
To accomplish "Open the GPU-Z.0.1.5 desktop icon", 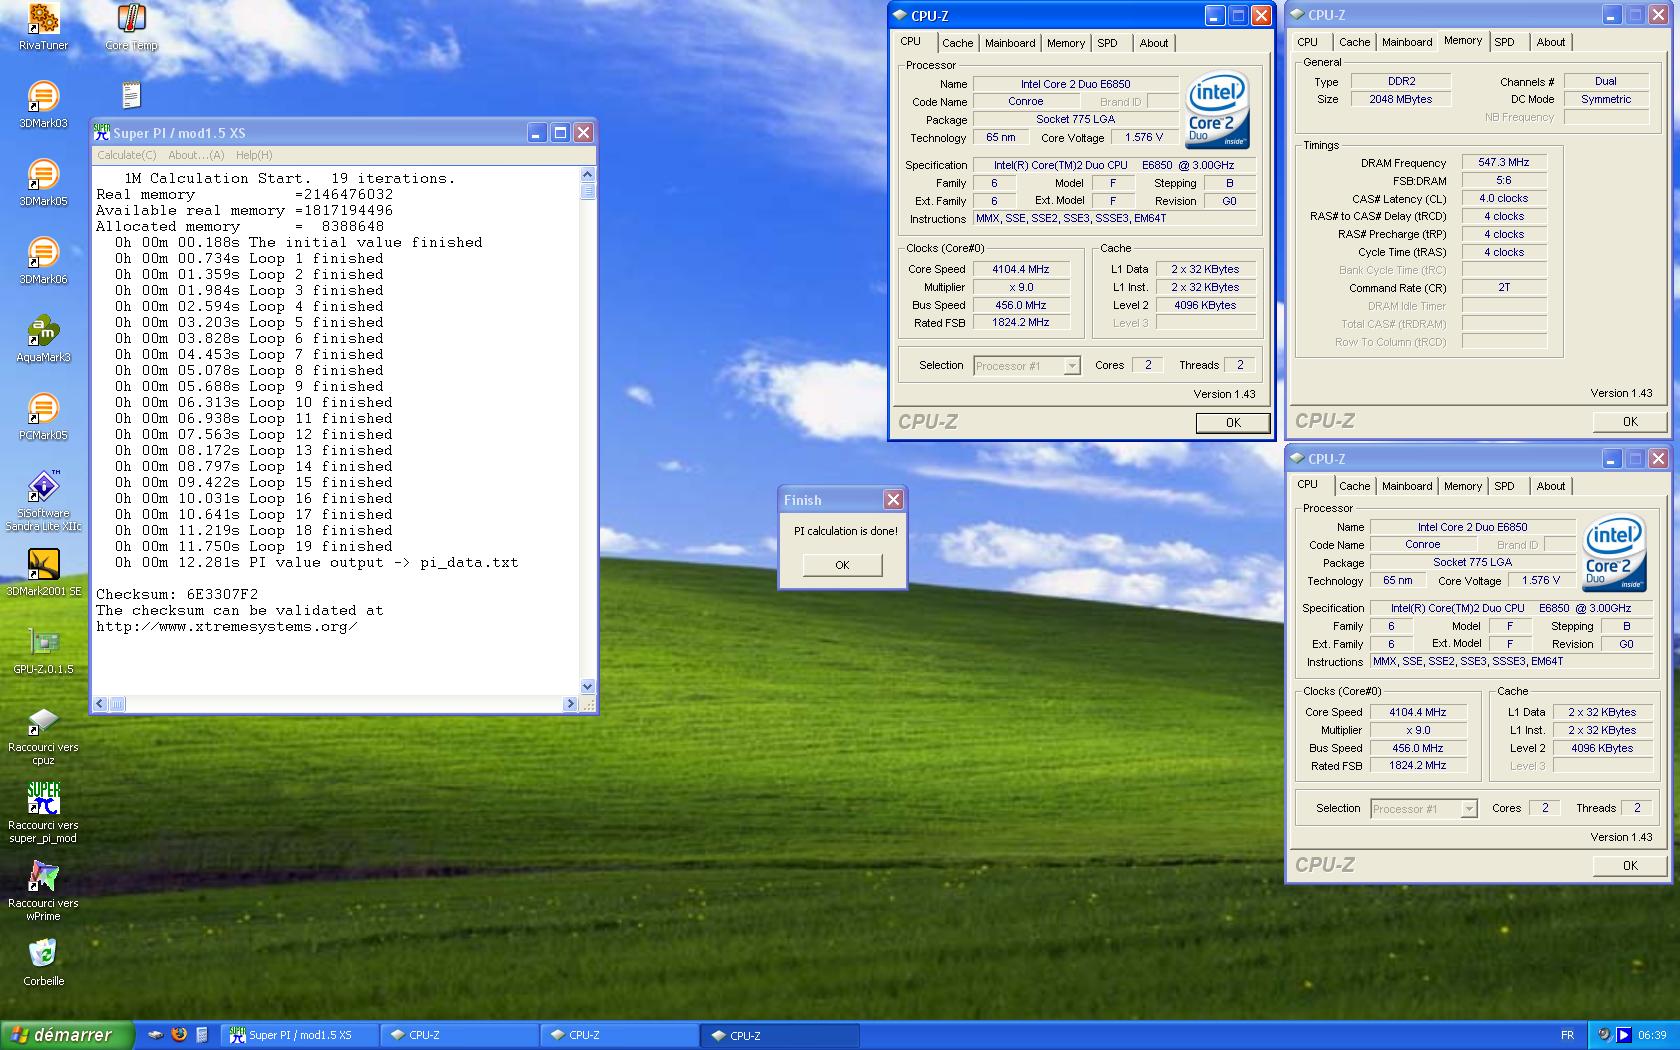I will pos(43,650).
